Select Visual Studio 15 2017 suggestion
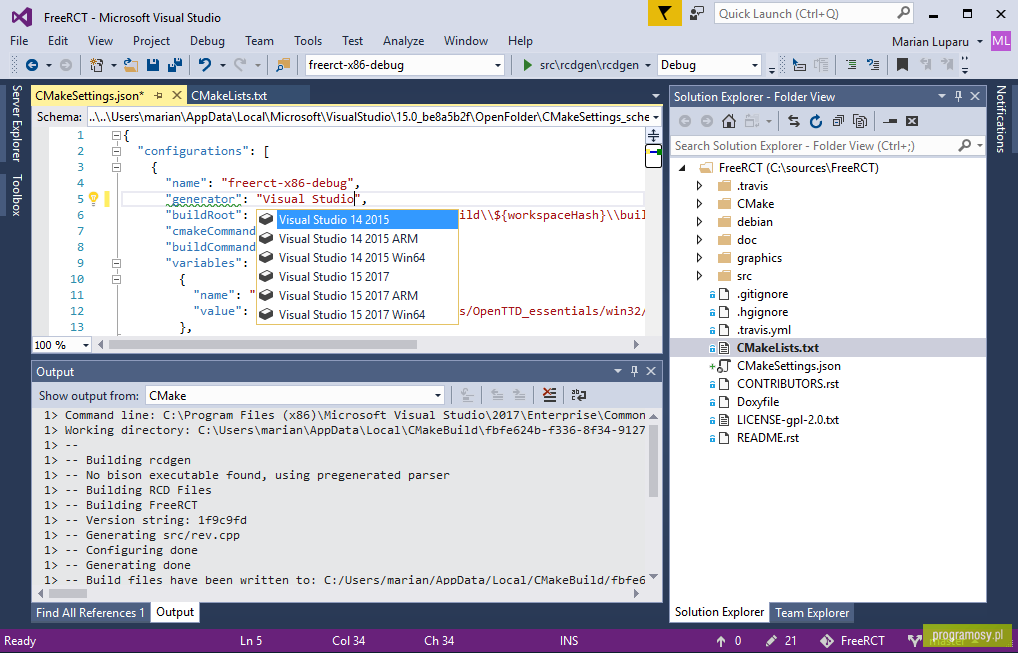 click(x=357, y=277)
